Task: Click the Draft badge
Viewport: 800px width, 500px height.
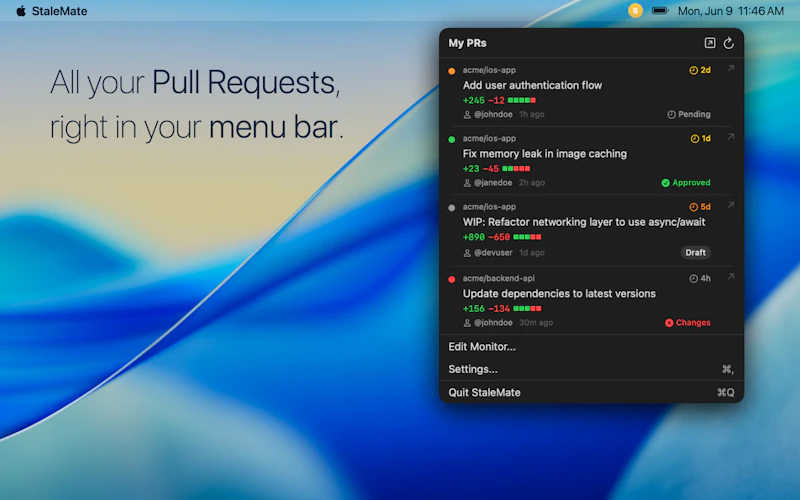Action: [x=695, y=253]
